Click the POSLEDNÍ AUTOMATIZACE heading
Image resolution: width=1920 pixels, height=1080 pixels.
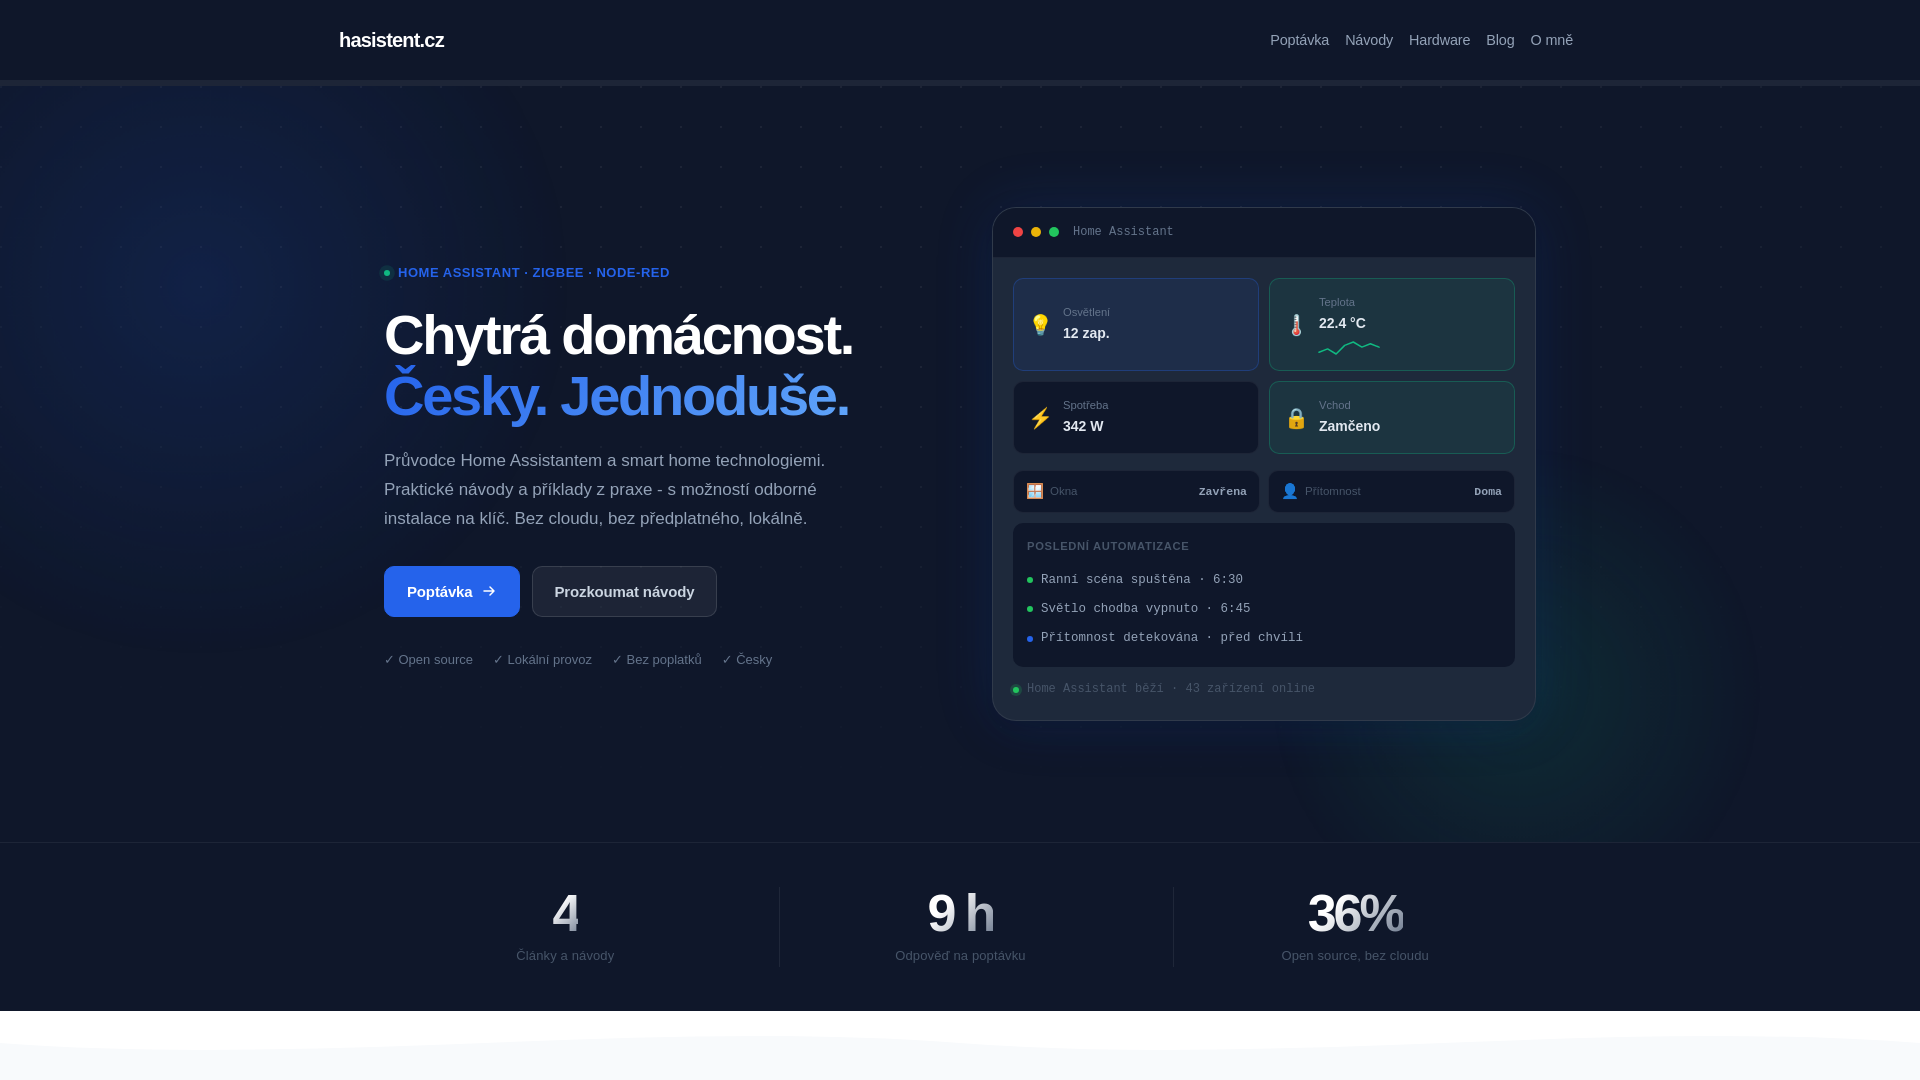coord(1108,546)
